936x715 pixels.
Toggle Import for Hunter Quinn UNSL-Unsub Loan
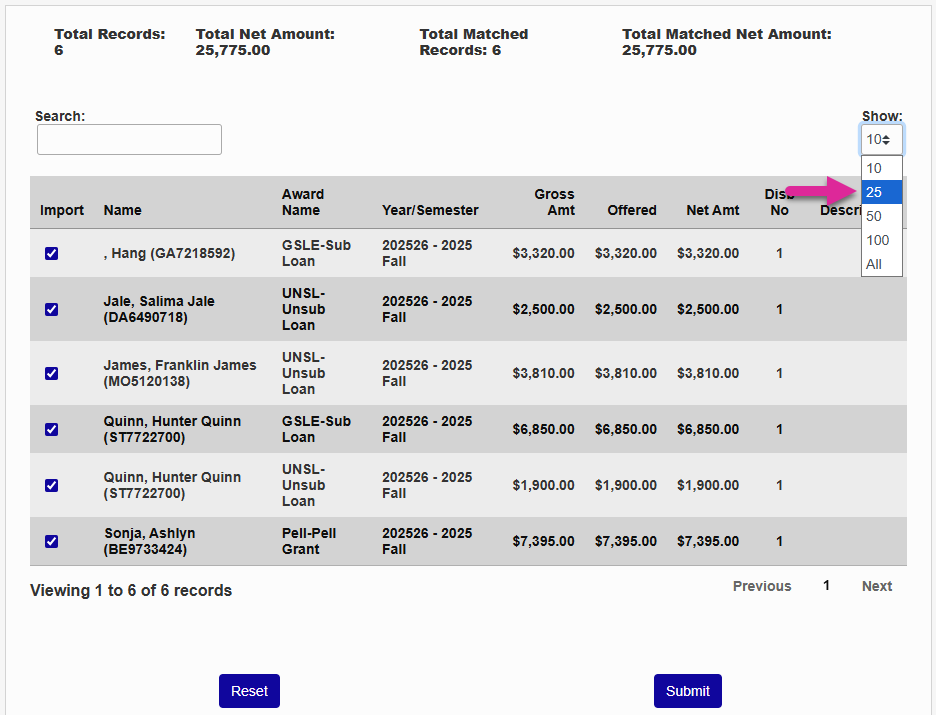51,486
